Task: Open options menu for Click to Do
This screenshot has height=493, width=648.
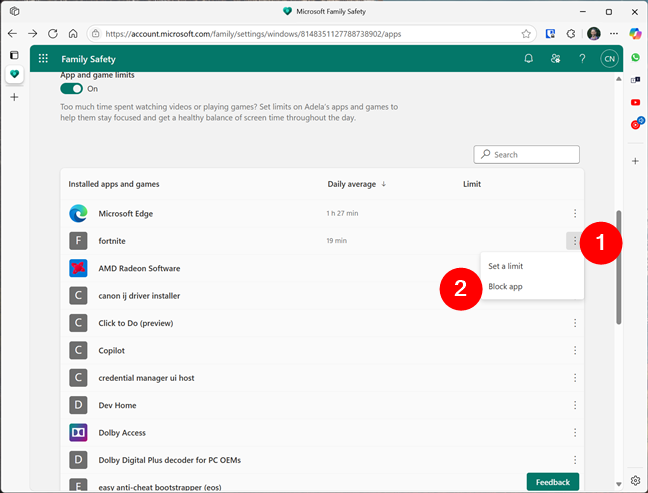Action: point(575,323)
